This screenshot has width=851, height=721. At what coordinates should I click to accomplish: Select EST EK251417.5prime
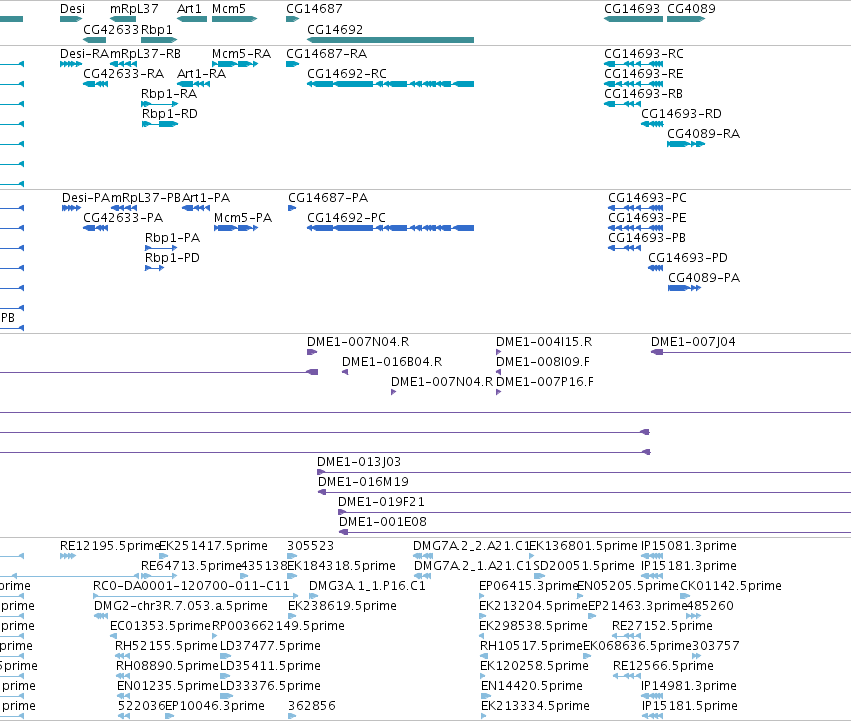[213, 546]
